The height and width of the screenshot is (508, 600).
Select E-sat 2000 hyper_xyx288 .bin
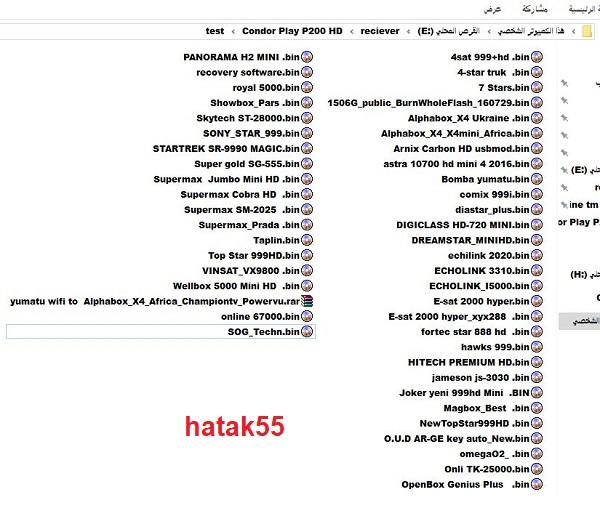[459, 316]
